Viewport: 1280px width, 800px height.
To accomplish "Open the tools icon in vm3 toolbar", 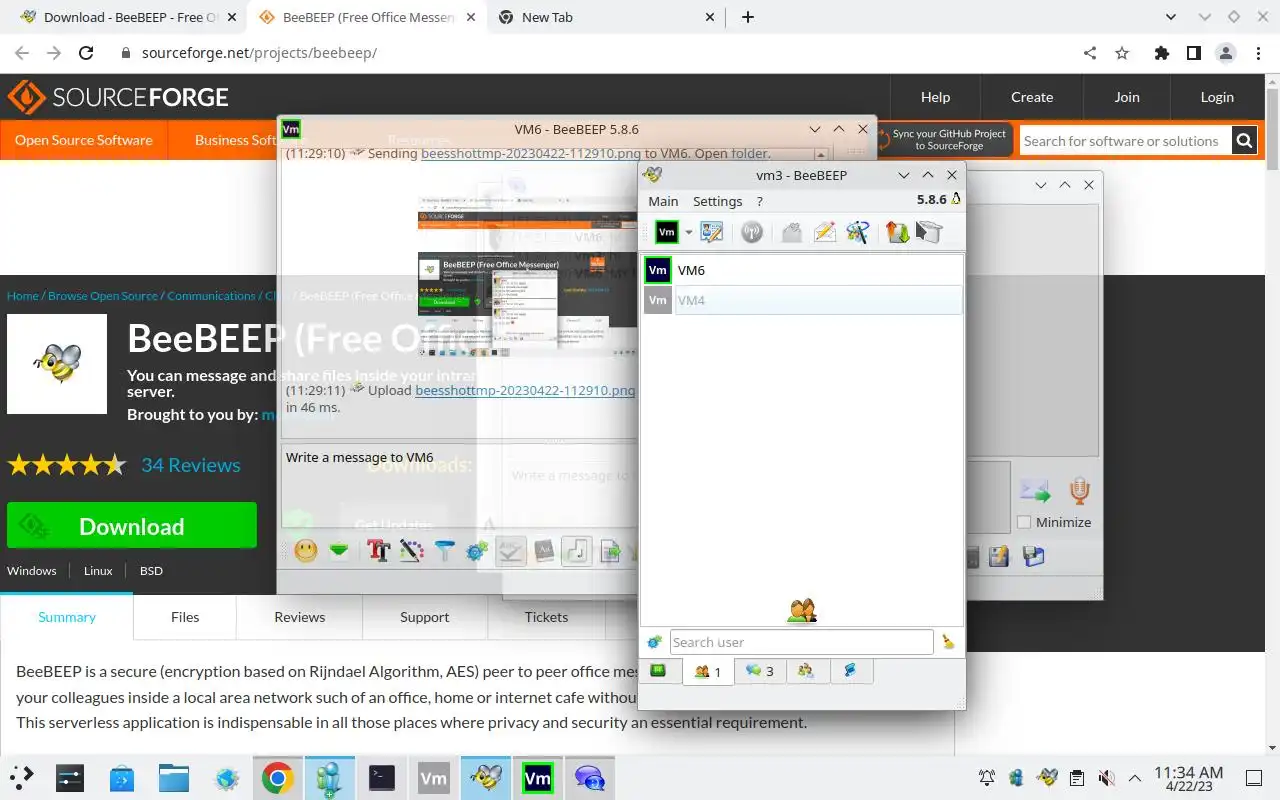I will pos(857,232).
